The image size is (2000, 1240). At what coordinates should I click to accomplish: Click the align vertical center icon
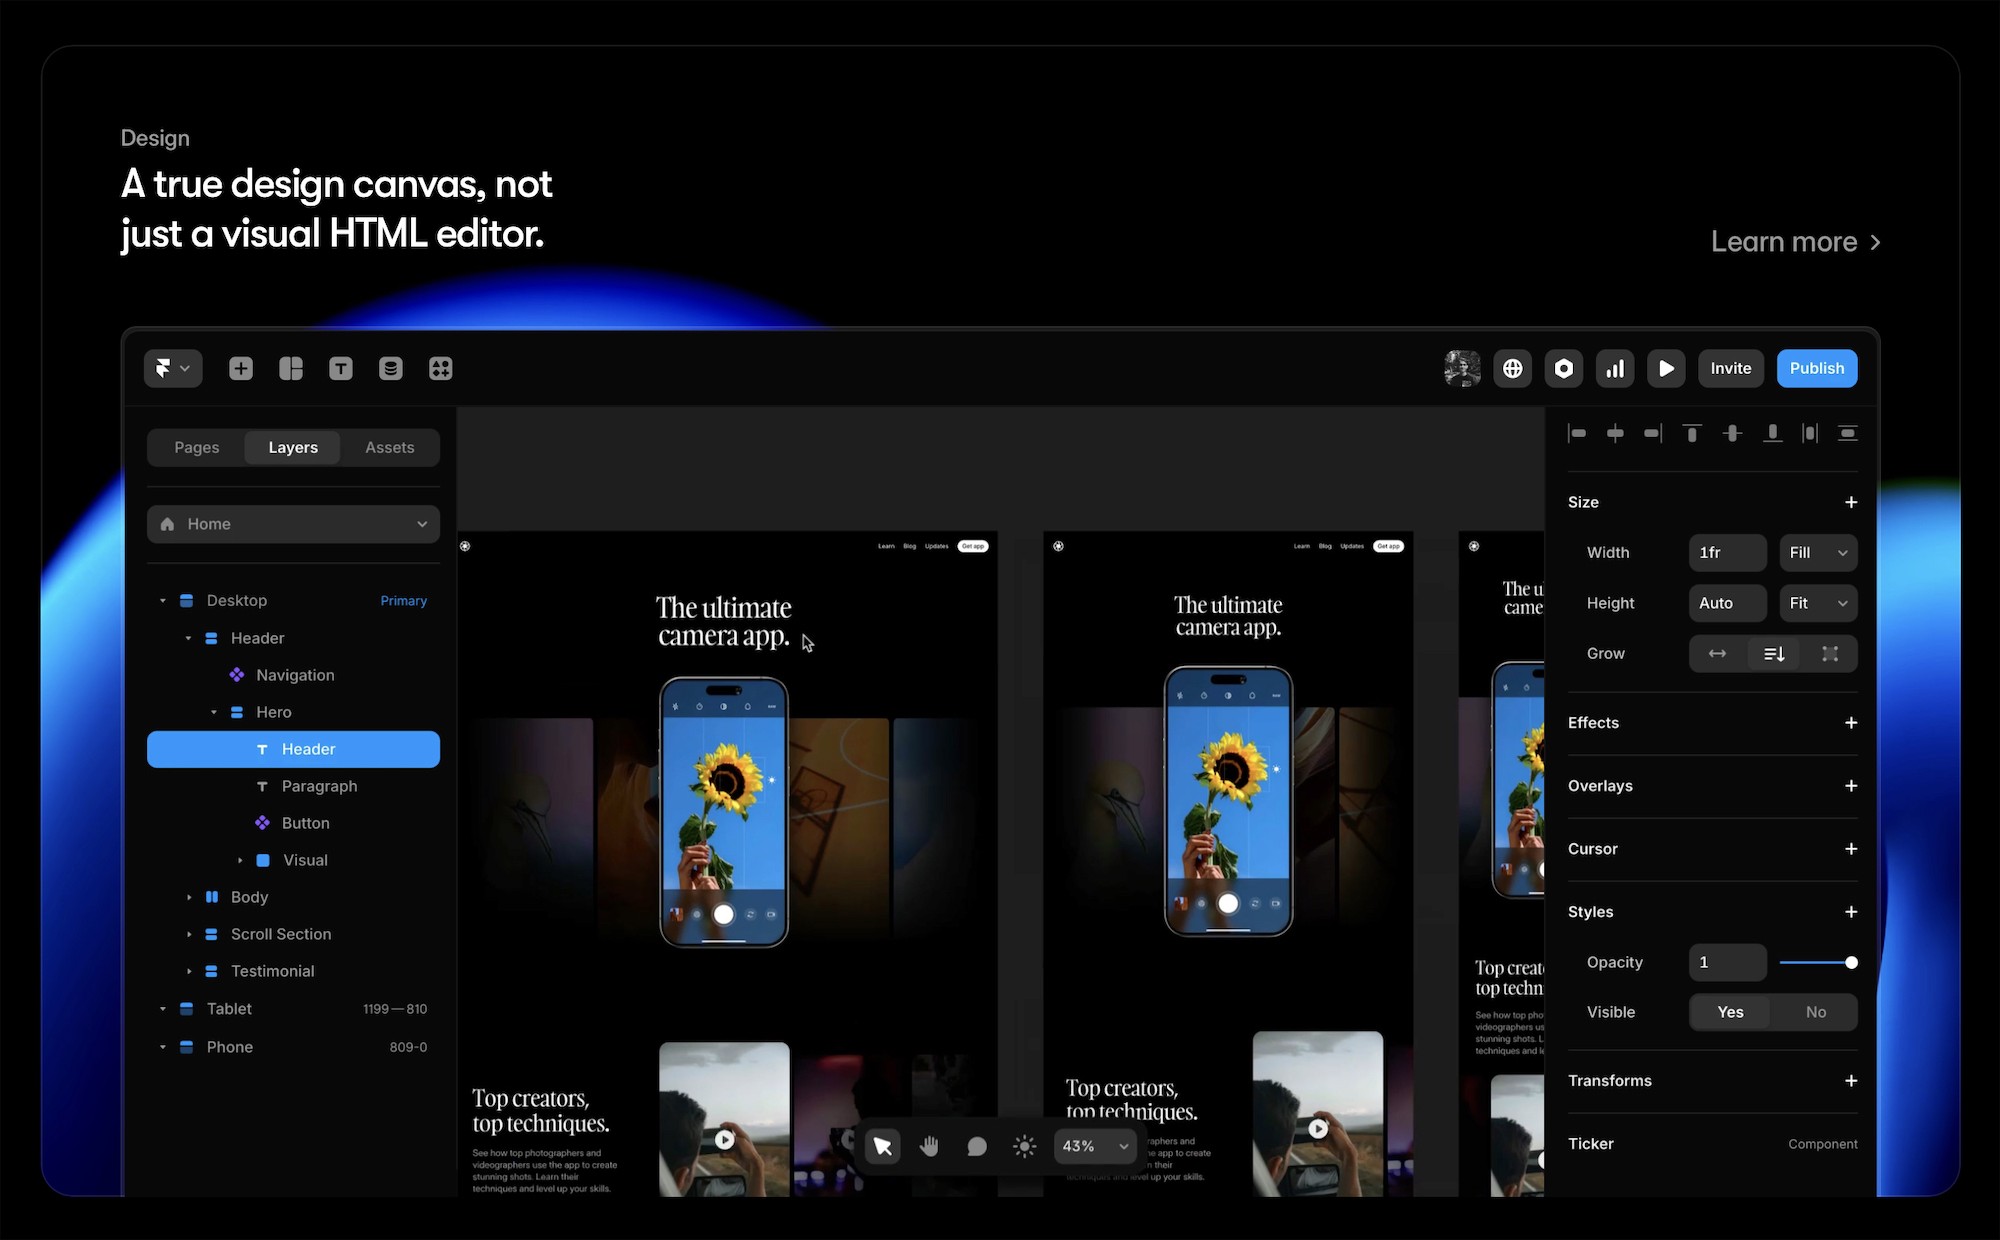1733,433
